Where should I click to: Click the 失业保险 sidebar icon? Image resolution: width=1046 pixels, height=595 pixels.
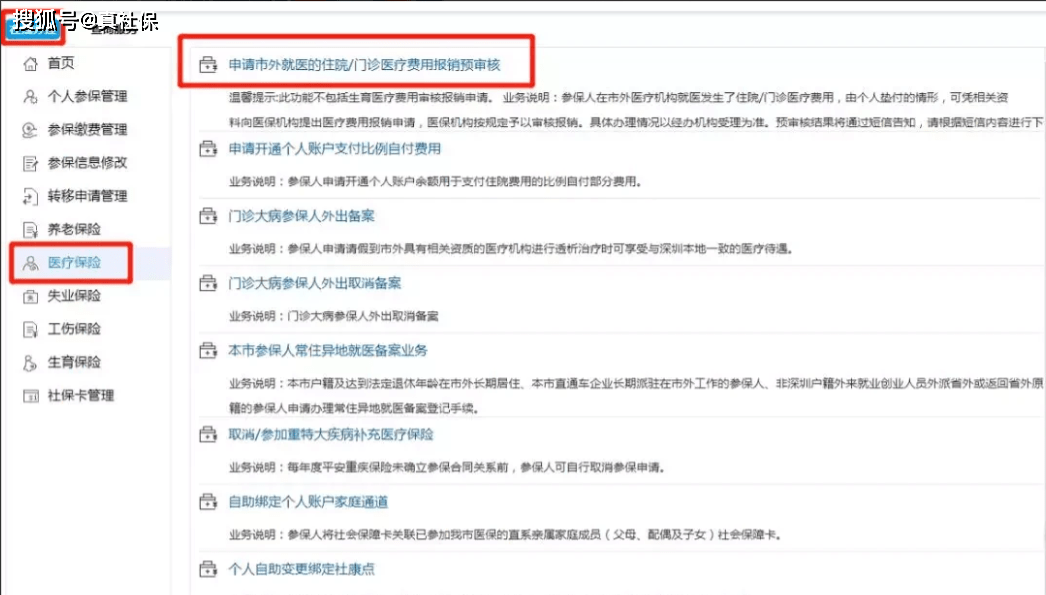(x=31, y=296)
